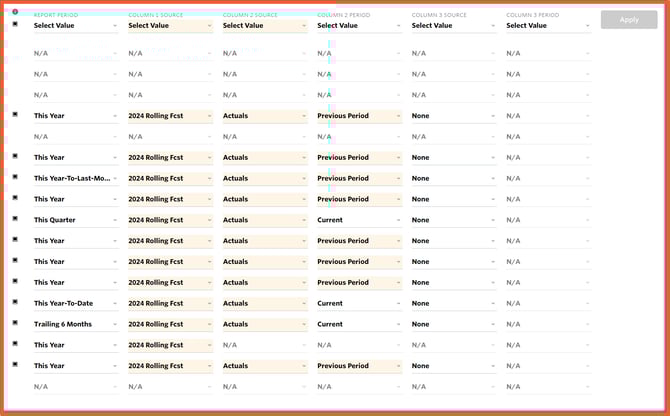670x416 pixels.
Task: Click the row icon beside This Year-To-Last-Mo...
Action: tap(15, 177)
